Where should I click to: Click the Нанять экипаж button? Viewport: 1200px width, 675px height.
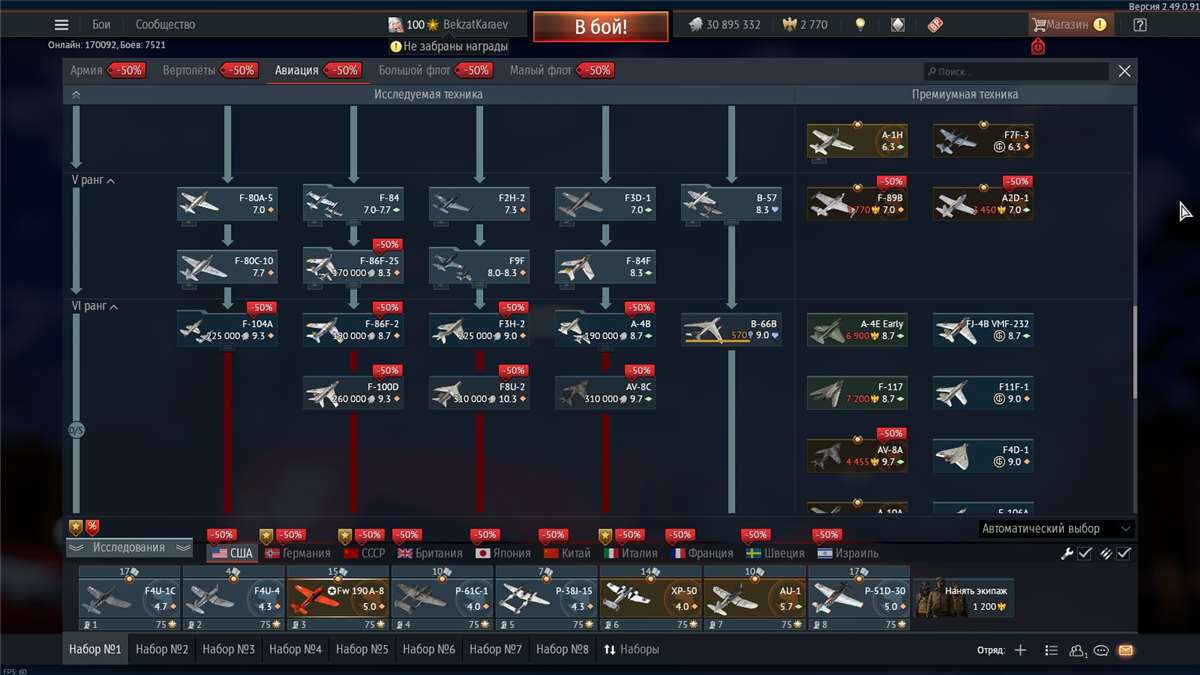(x=965, y=597)
